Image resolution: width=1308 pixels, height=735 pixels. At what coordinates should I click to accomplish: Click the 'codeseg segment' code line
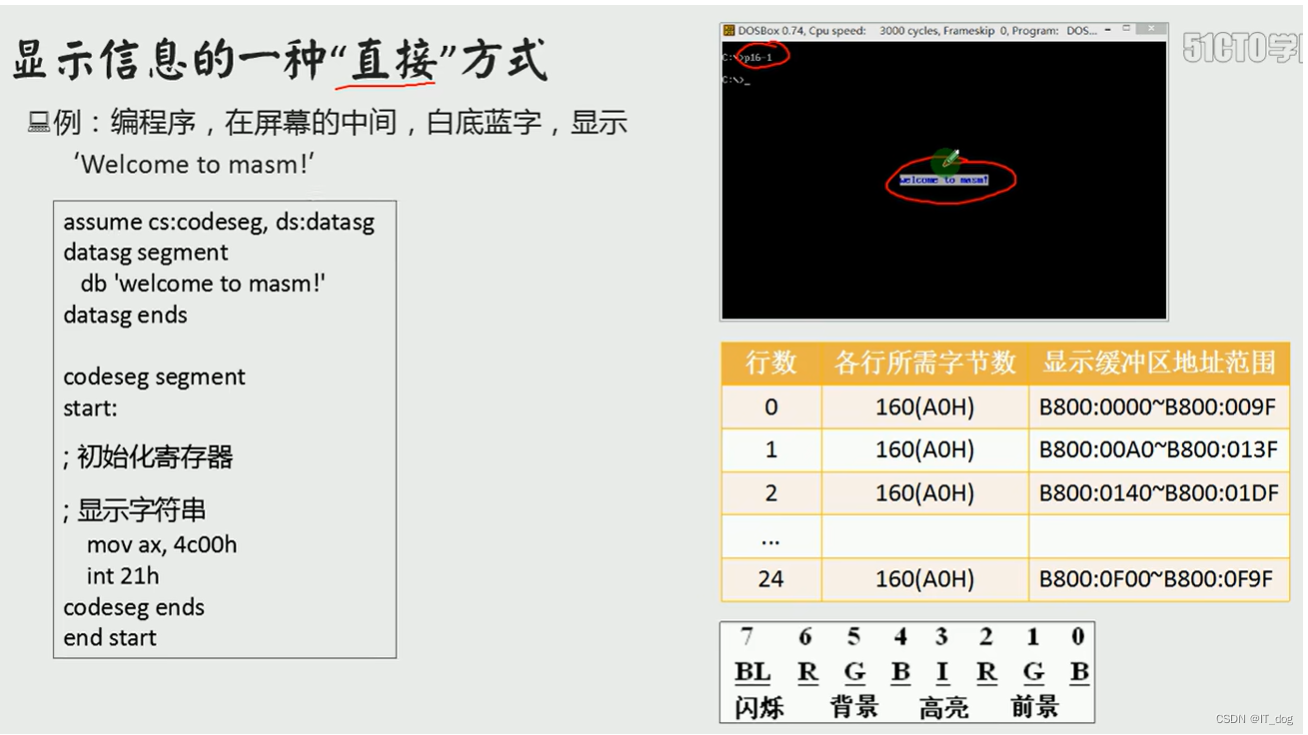coord(154,377)
